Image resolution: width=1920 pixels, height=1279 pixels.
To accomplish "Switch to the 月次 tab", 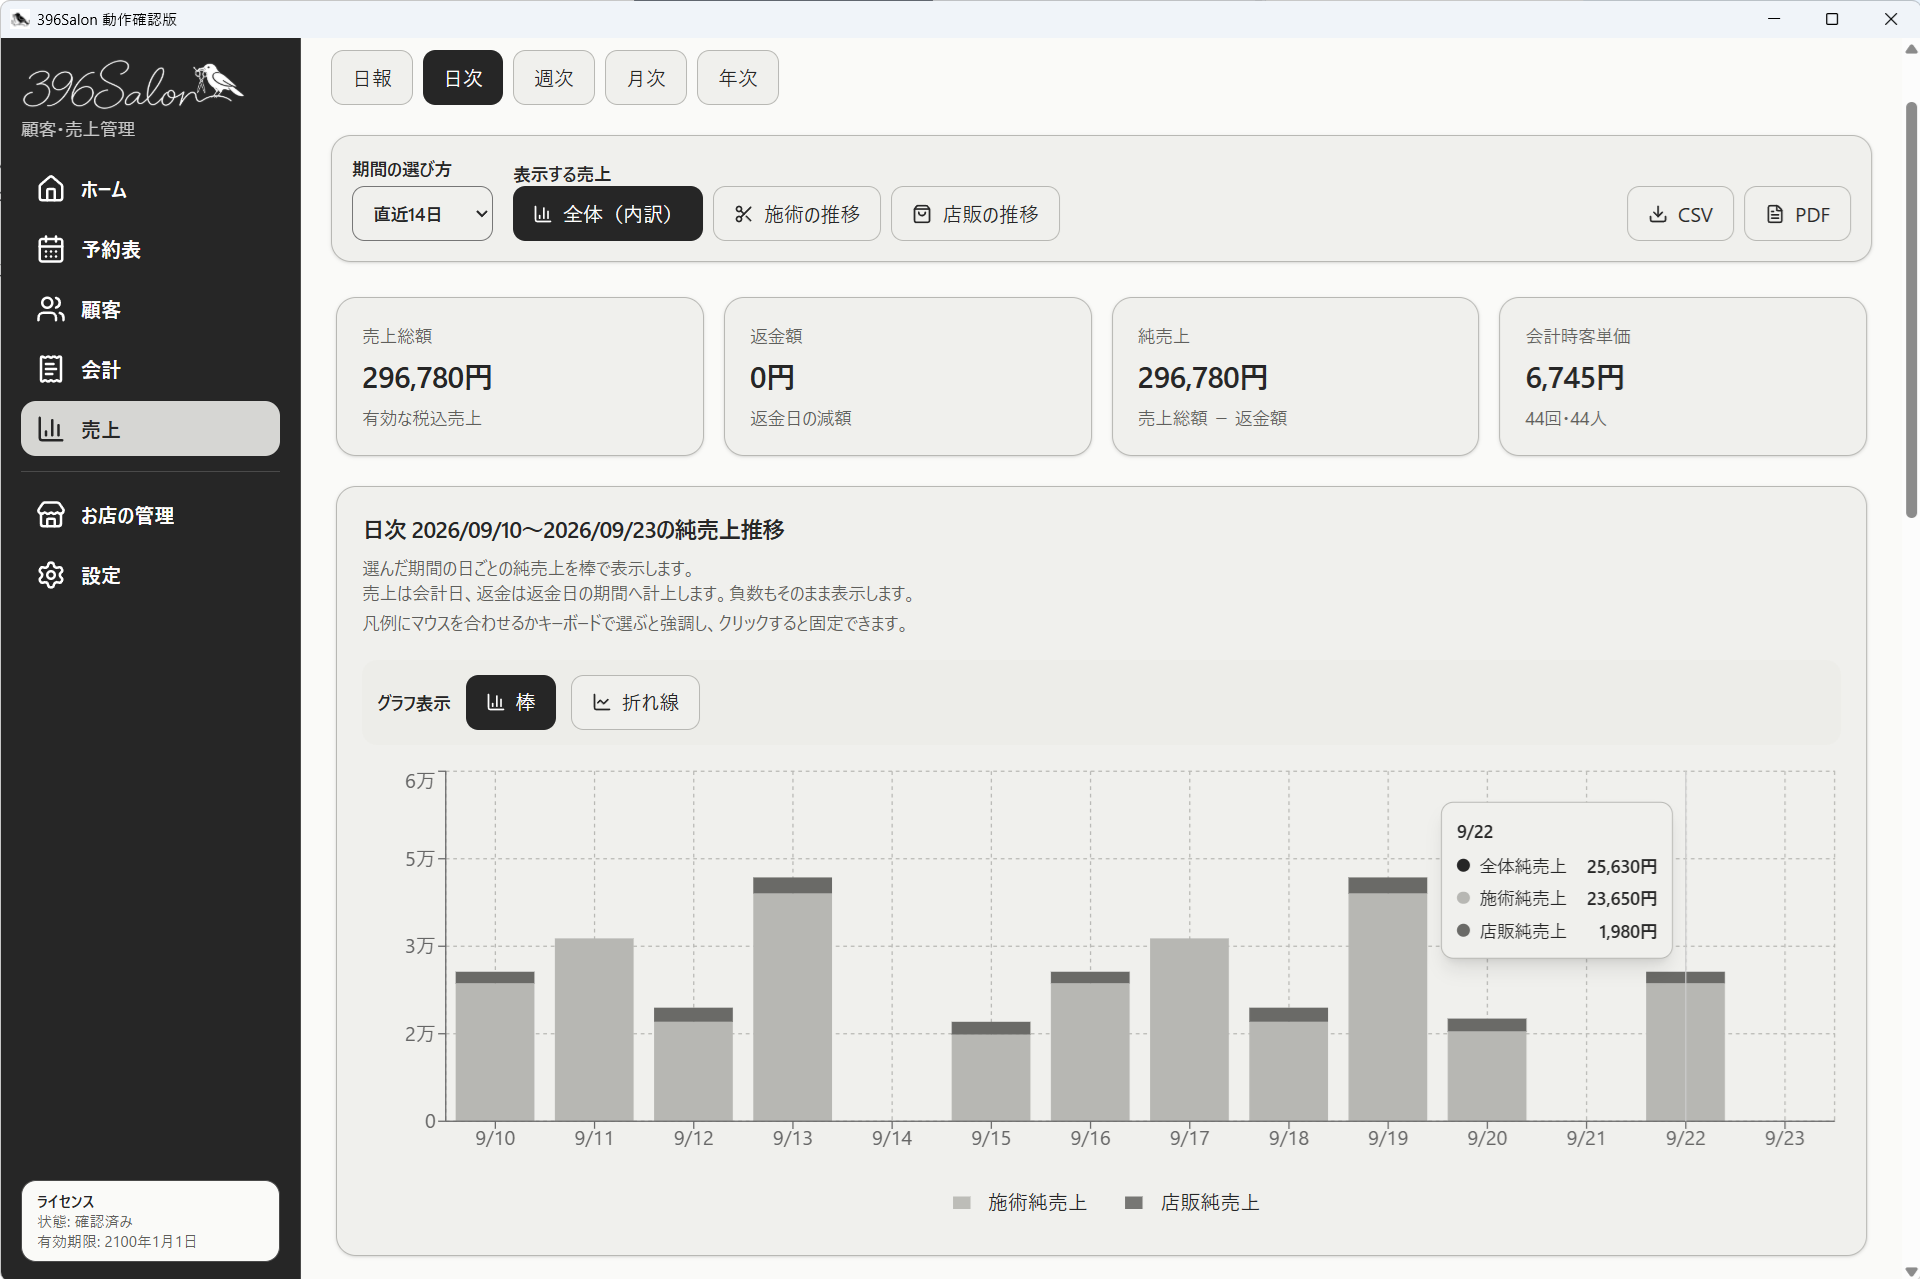I will (646, 78).
